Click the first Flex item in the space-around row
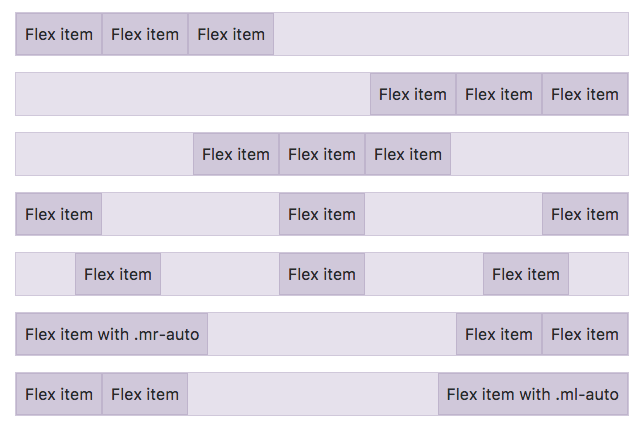Viewport: 642px width, 430px height. [x=118, y=274]
